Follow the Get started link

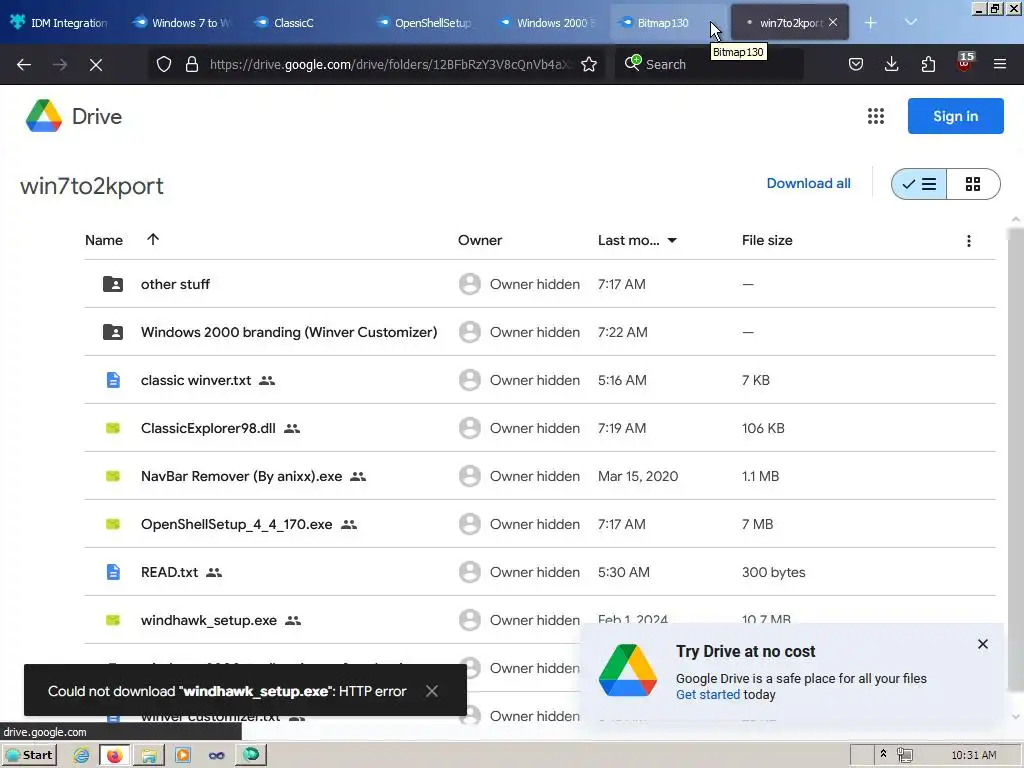tap(708, 694)
